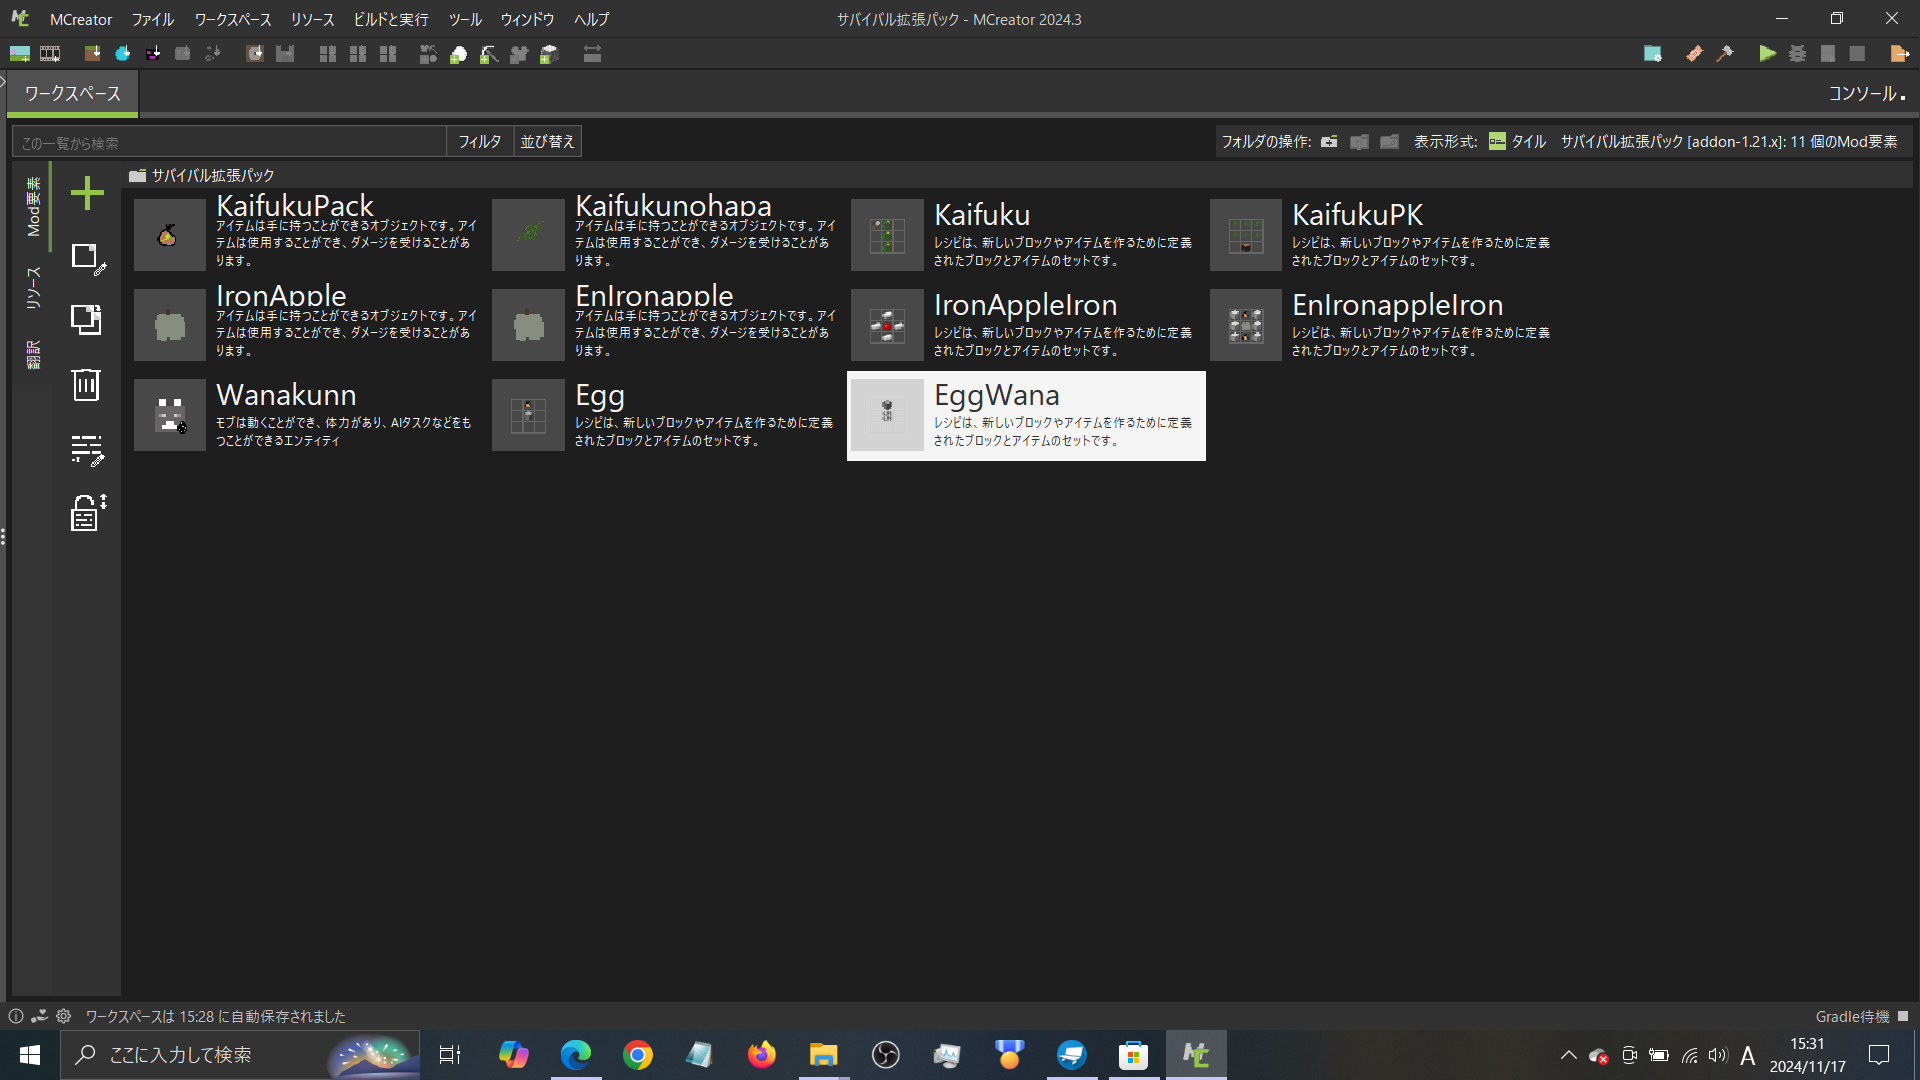
Task: Focus the この一覧から検索 search field
Action: (x=229, y=142)
